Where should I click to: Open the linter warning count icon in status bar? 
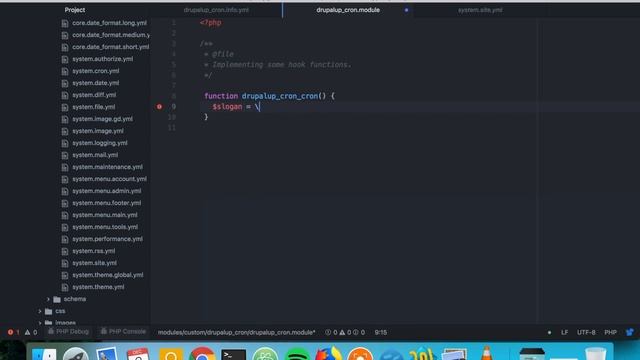click(x=27, y=332)
